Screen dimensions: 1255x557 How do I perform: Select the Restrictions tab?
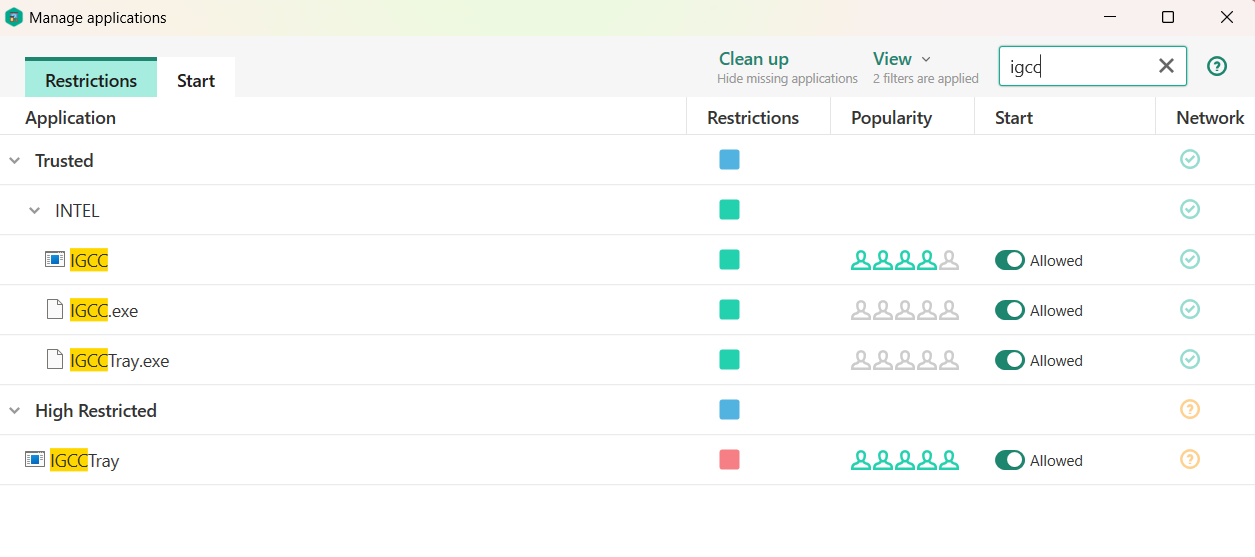91,81
